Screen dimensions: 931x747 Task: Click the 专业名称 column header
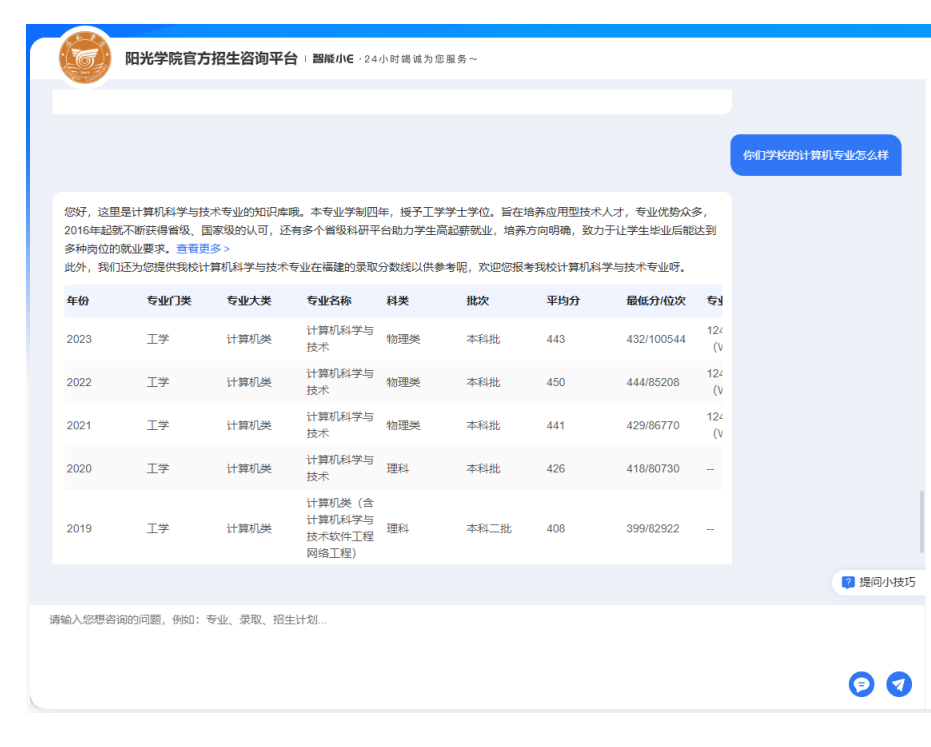tap(329, 301)
